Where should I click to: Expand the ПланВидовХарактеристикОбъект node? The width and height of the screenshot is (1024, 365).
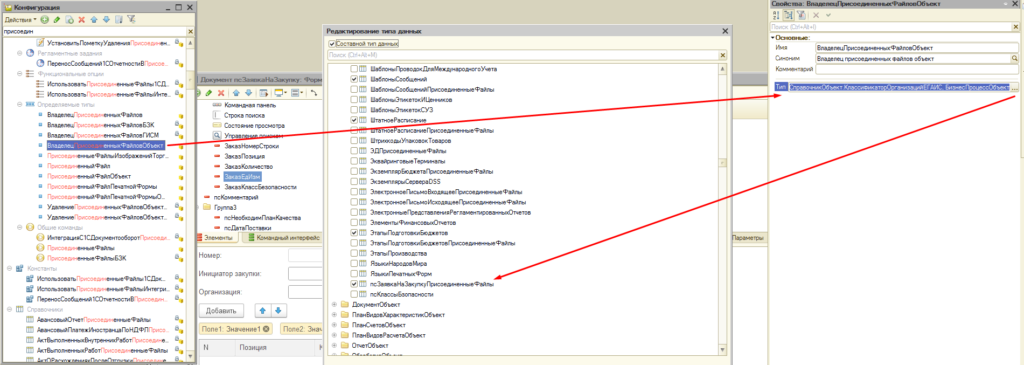click(334, 315)
